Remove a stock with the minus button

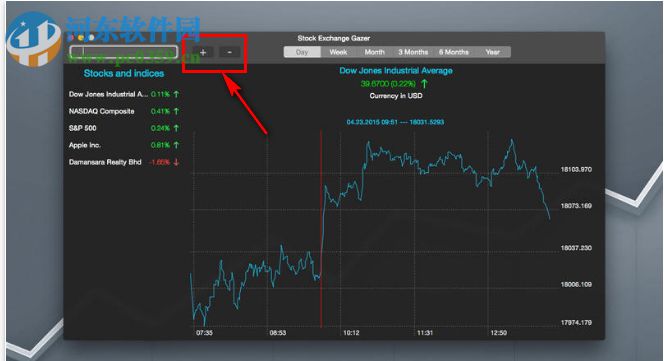[230, 52]
